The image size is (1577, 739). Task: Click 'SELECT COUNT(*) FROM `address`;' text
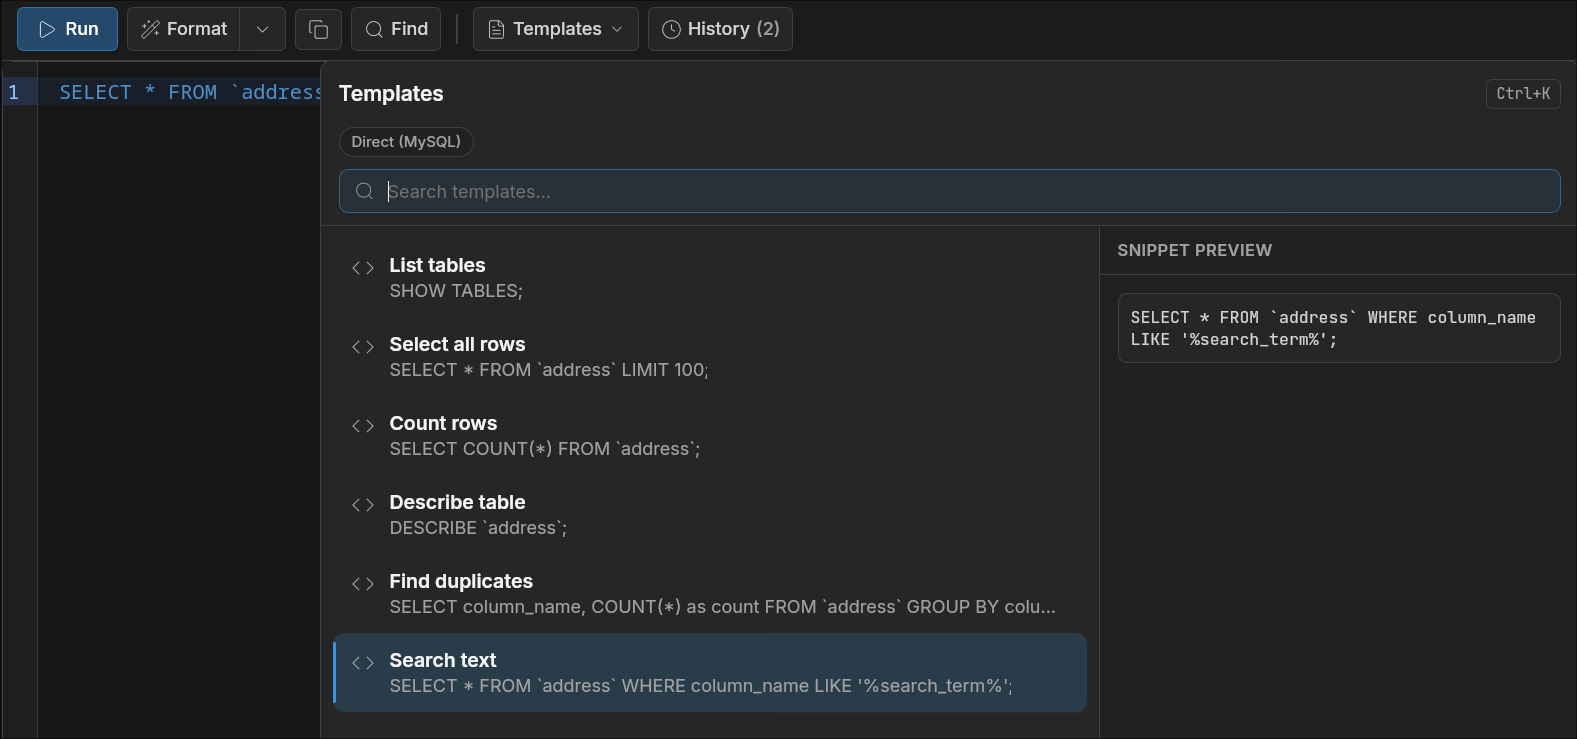(x=545, y=449)
